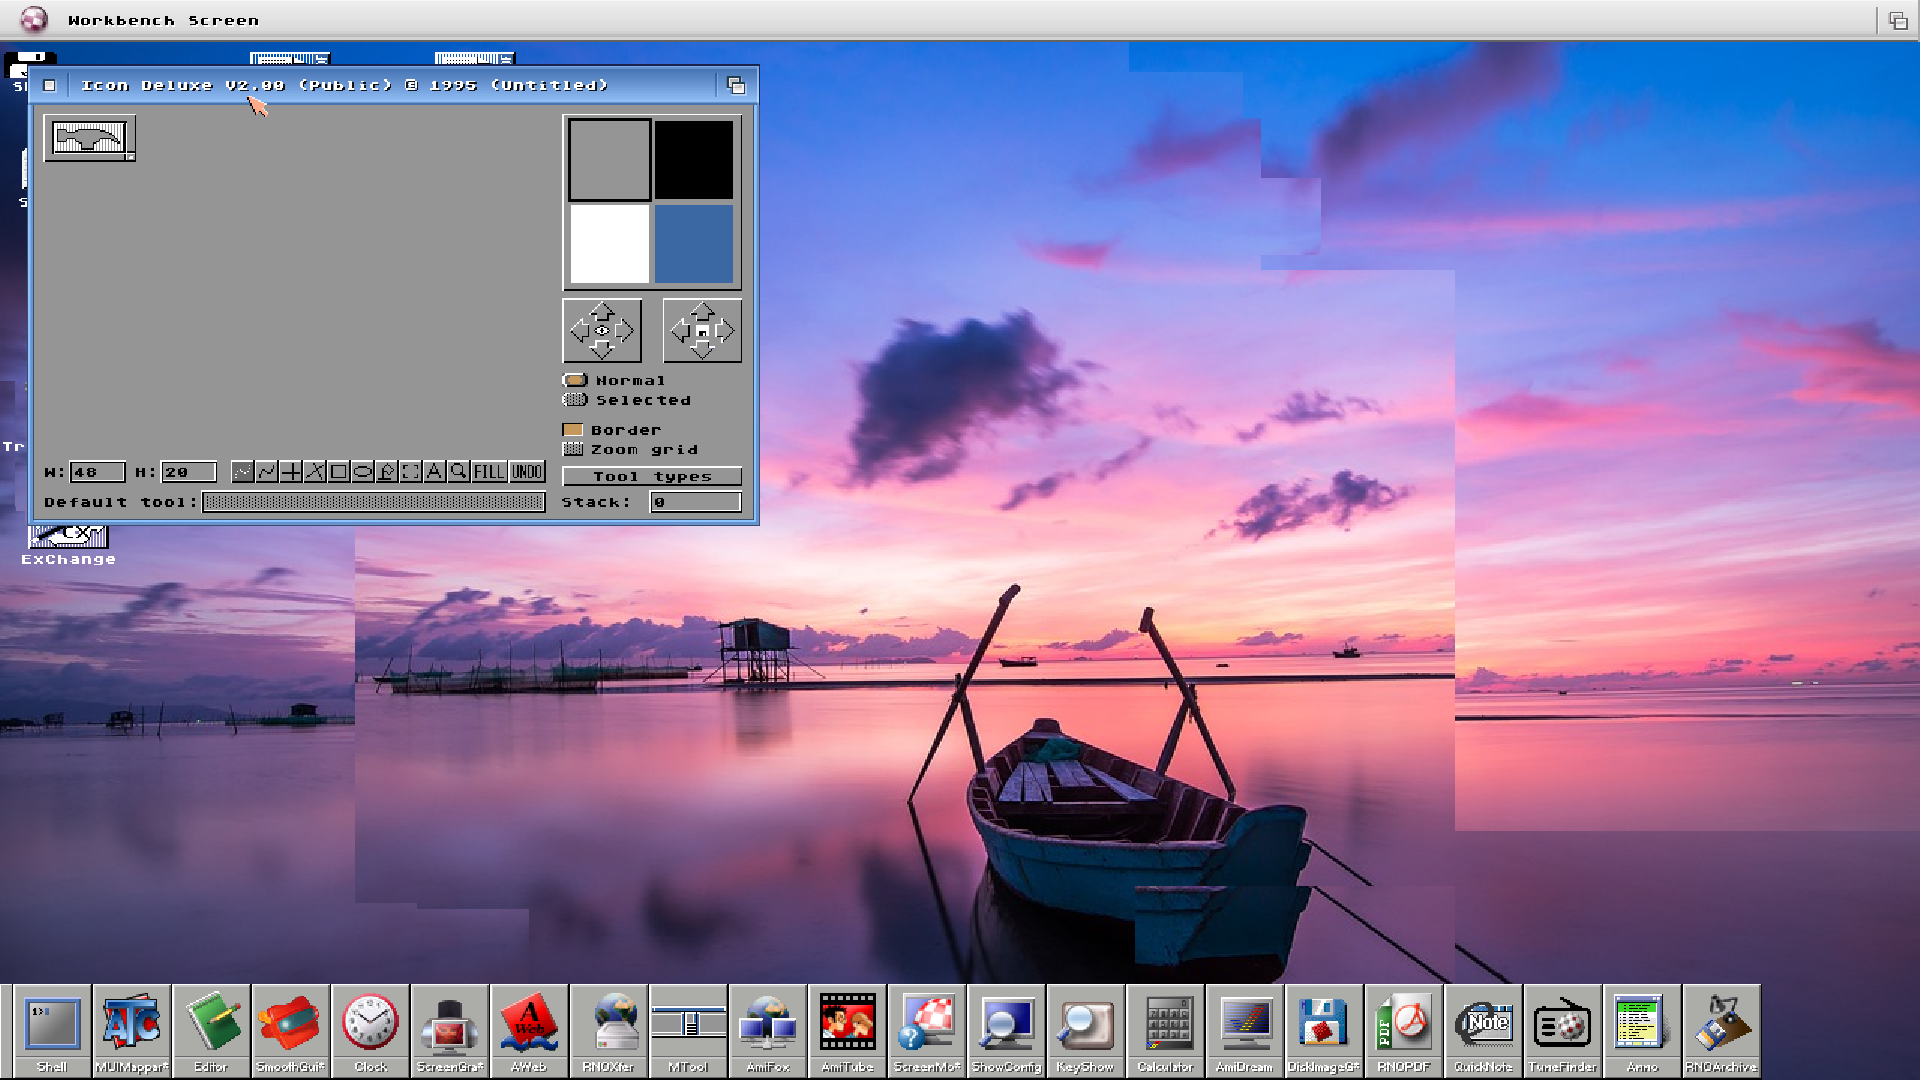Viewport: 1920px width, 1080px height.
Task: Enable the Zoom grid
Action: click(x=572, y=449)
